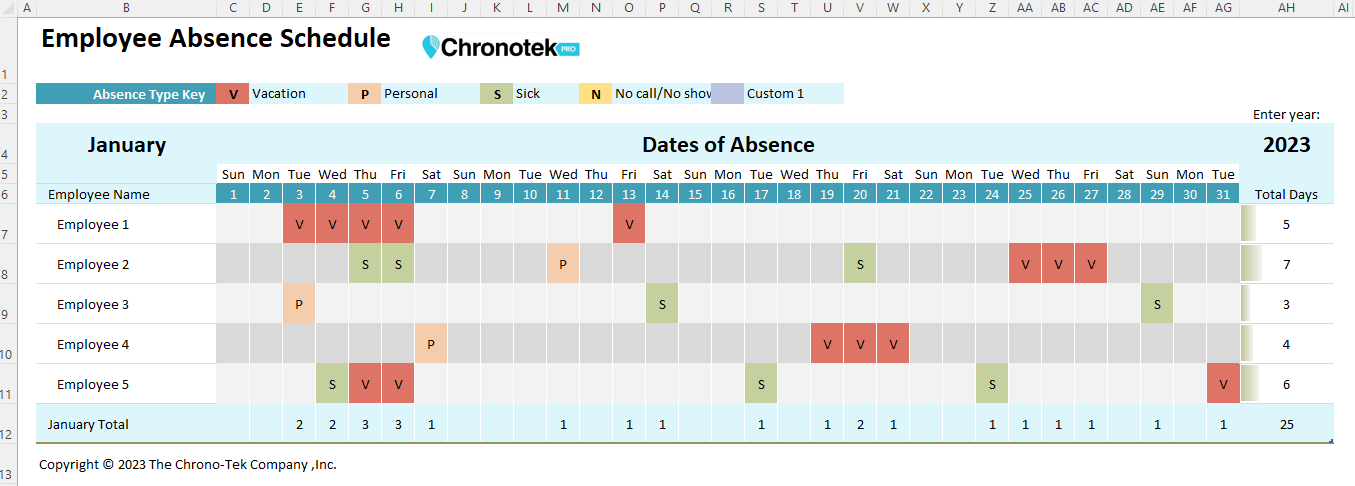Screen dimensions: 1355x486
Task: Select column header AH
Action: pos(1286,7)
